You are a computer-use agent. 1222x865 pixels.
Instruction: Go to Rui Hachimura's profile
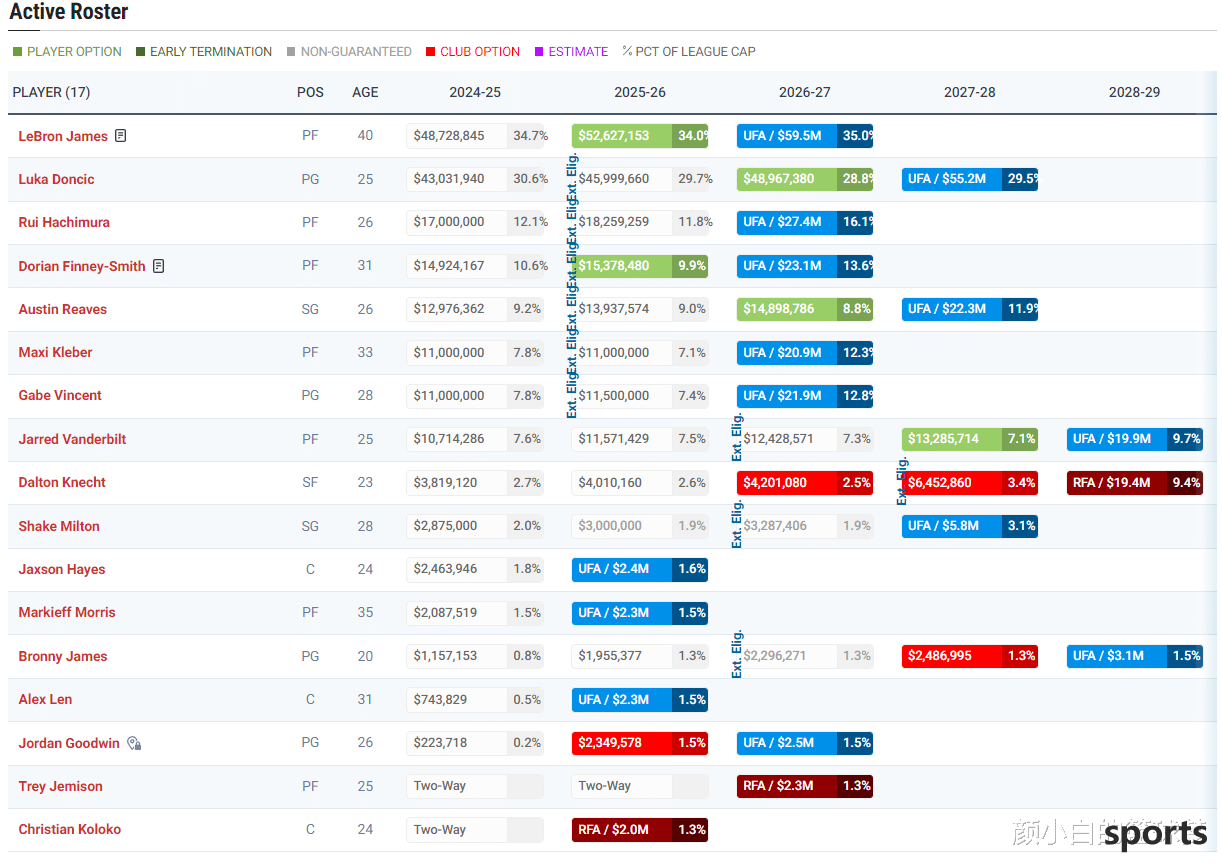(x=64, y=222)
